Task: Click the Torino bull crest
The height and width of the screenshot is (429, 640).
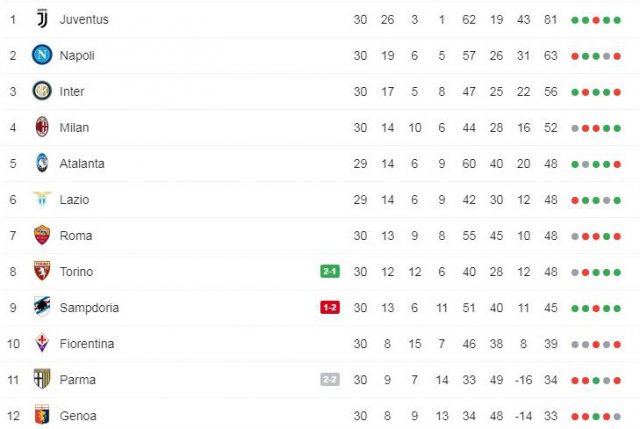Action: click(42, 271)
